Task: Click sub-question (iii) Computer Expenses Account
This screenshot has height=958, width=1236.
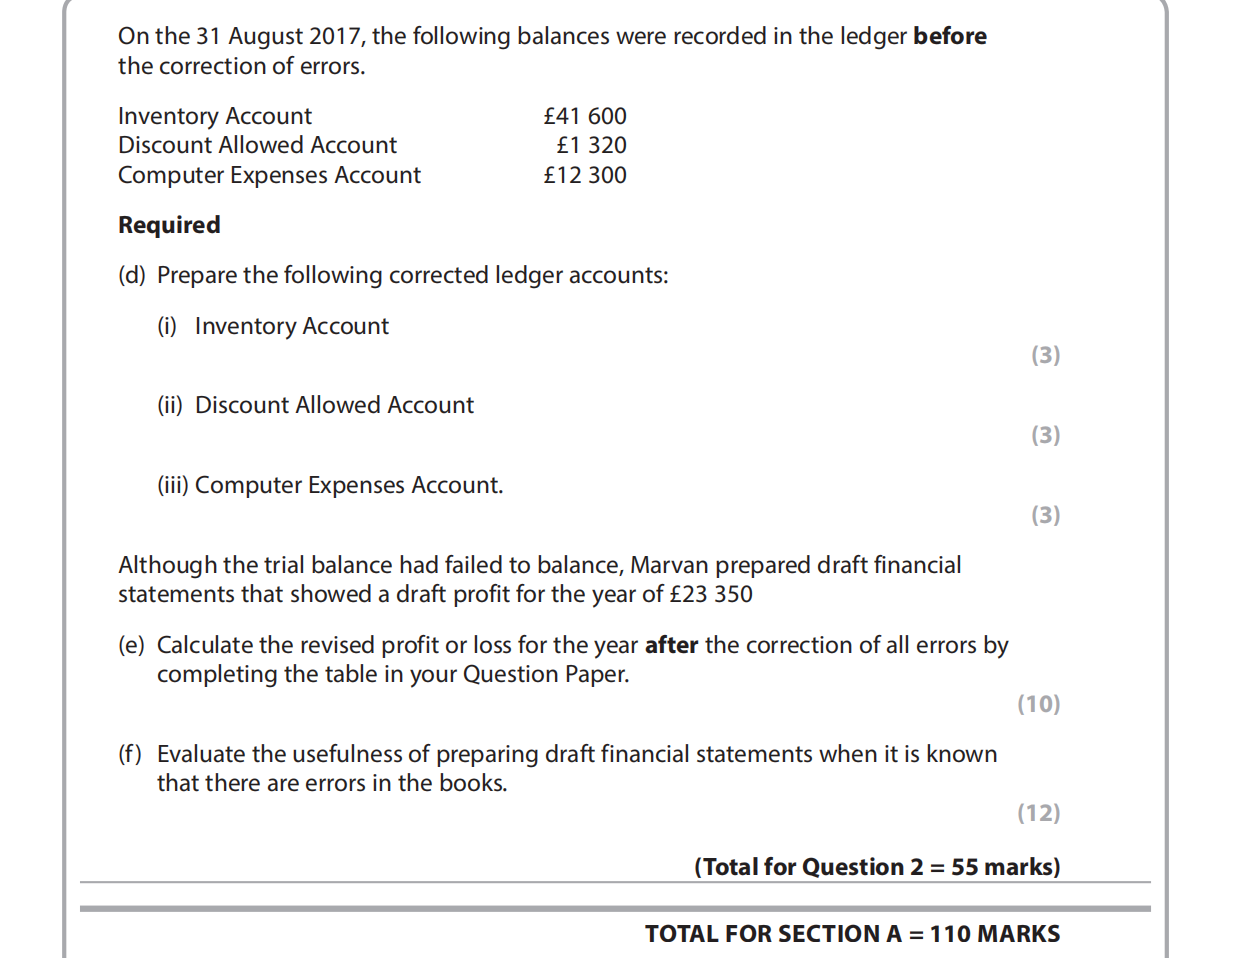Action: 348,485
